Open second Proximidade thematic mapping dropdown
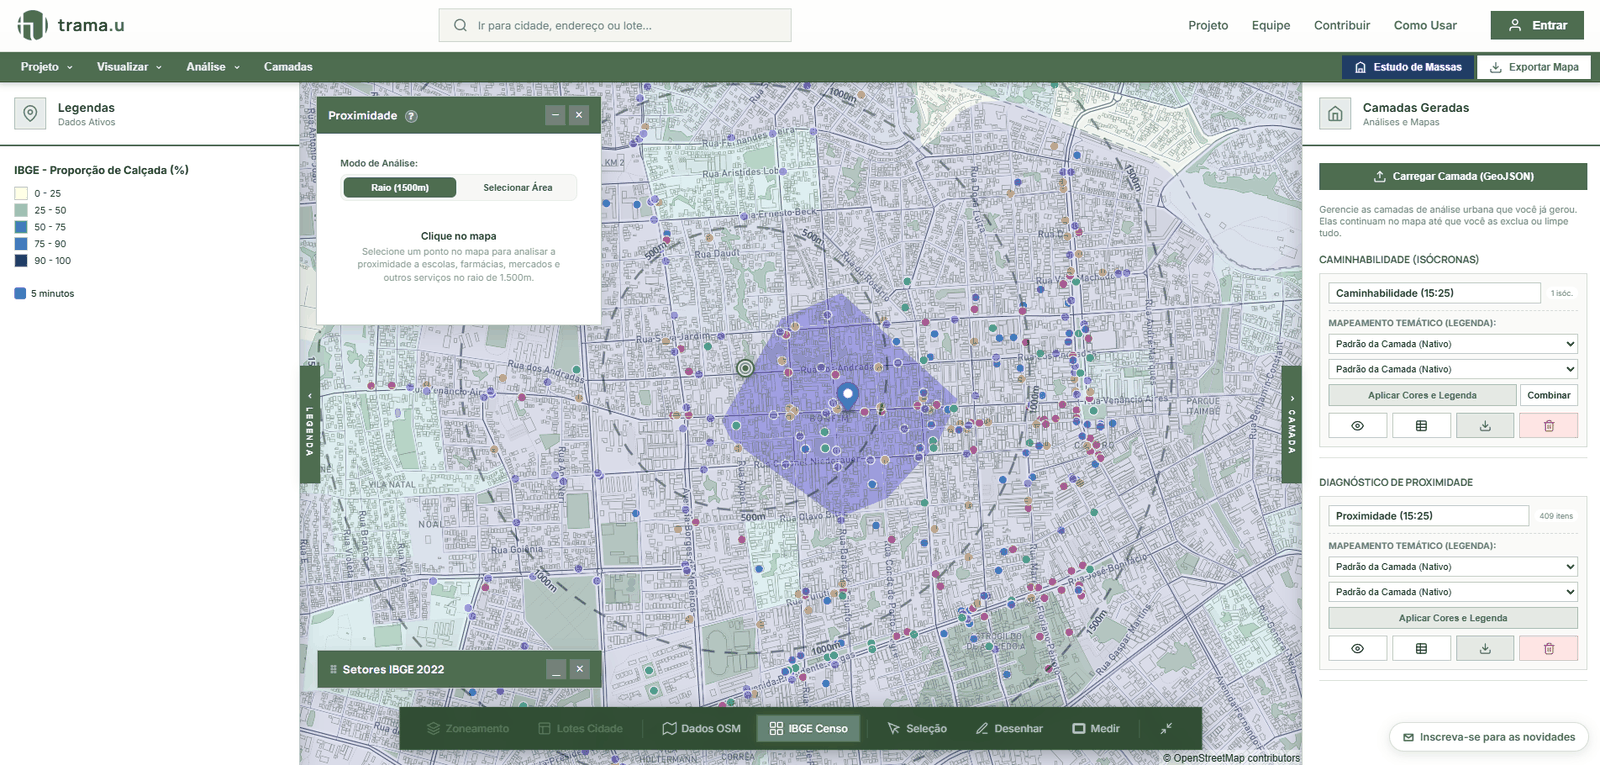Image resolution: width=1600 pixels, height=765 pixels. pos(1453,592)
